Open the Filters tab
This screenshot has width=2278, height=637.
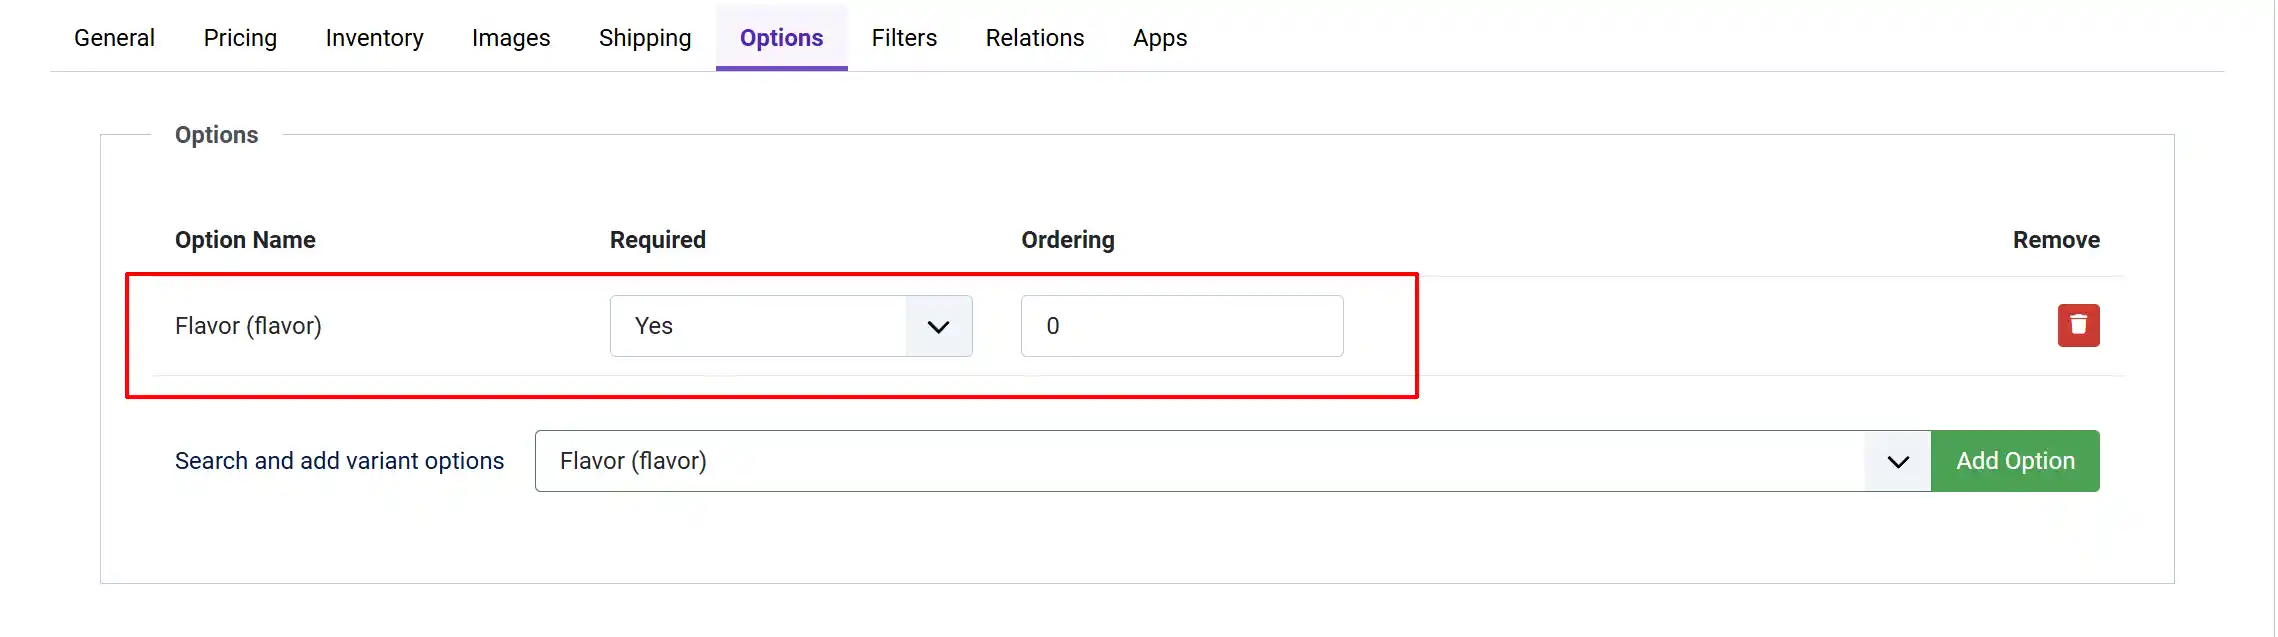904,38
